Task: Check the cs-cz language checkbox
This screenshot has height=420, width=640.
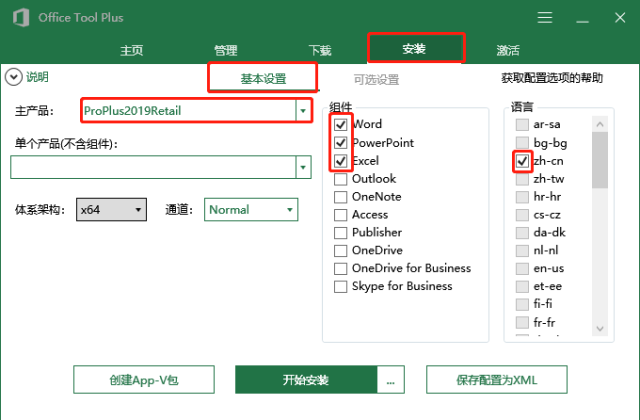Action: click(522, 215)
